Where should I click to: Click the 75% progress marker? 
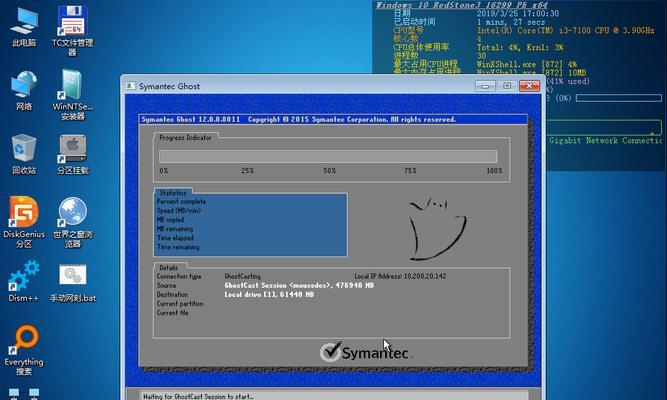coord(410,171)
